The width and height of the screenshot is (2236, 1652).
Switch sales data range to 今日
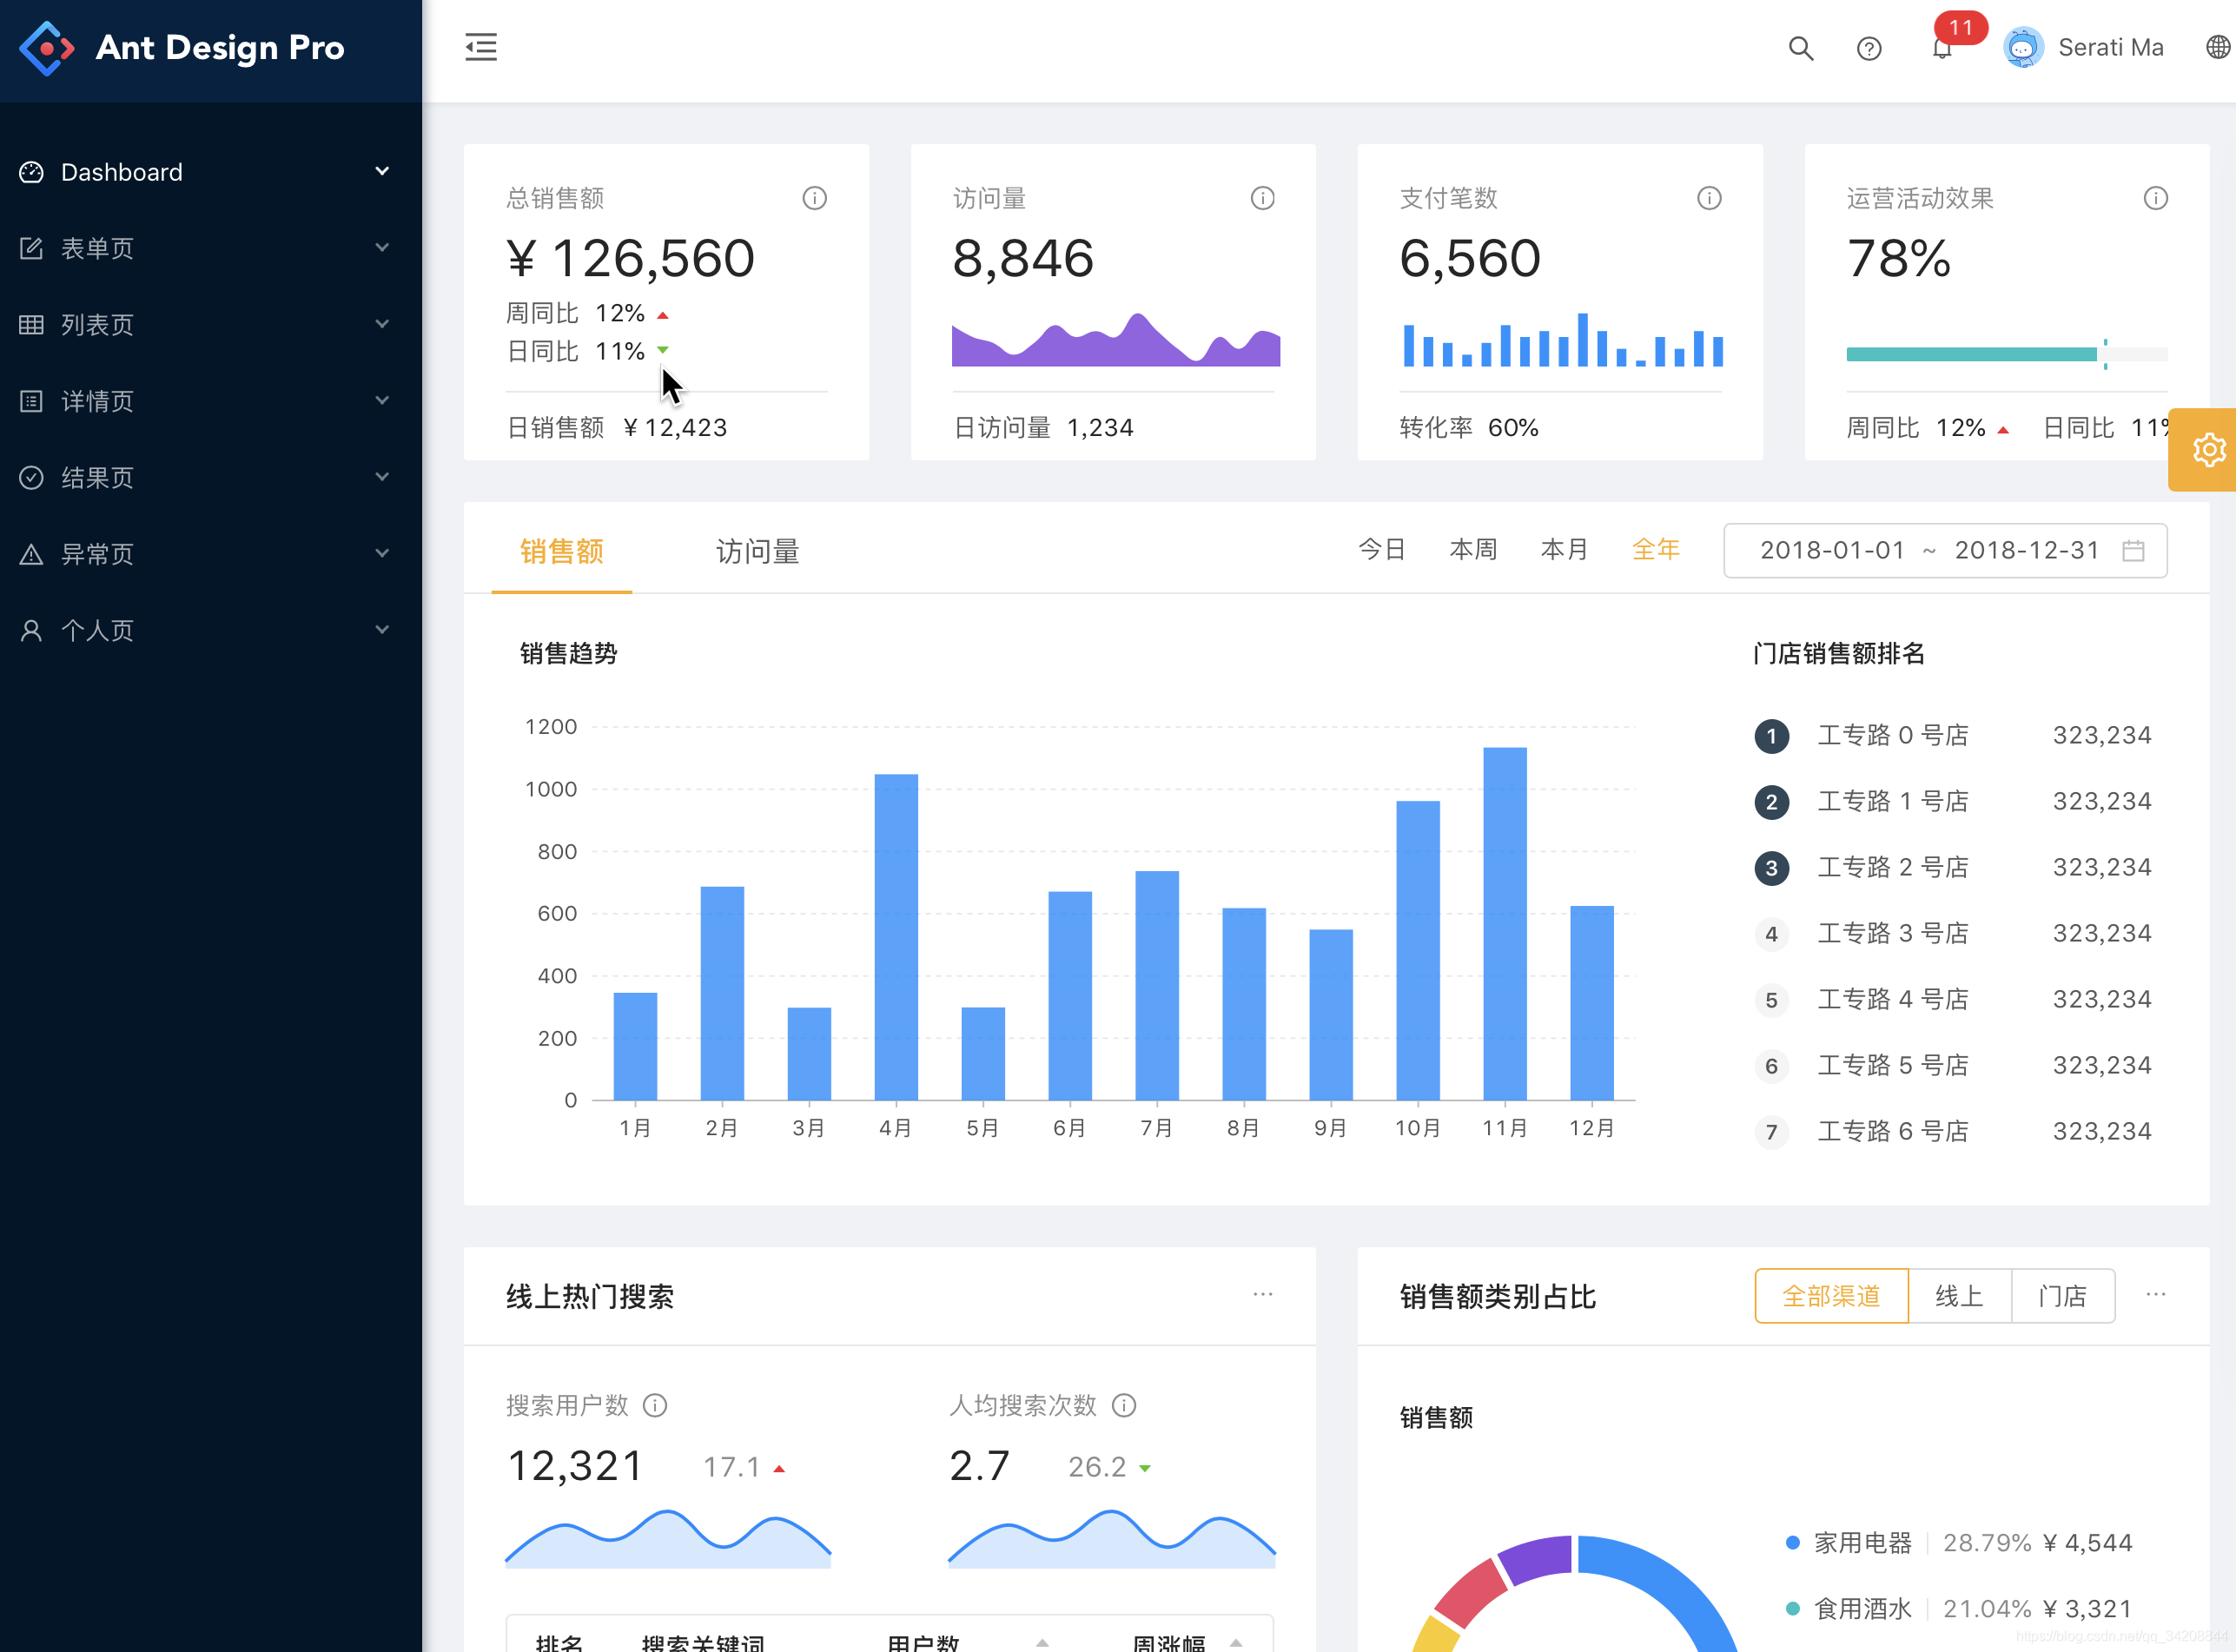click(1382, 549)
